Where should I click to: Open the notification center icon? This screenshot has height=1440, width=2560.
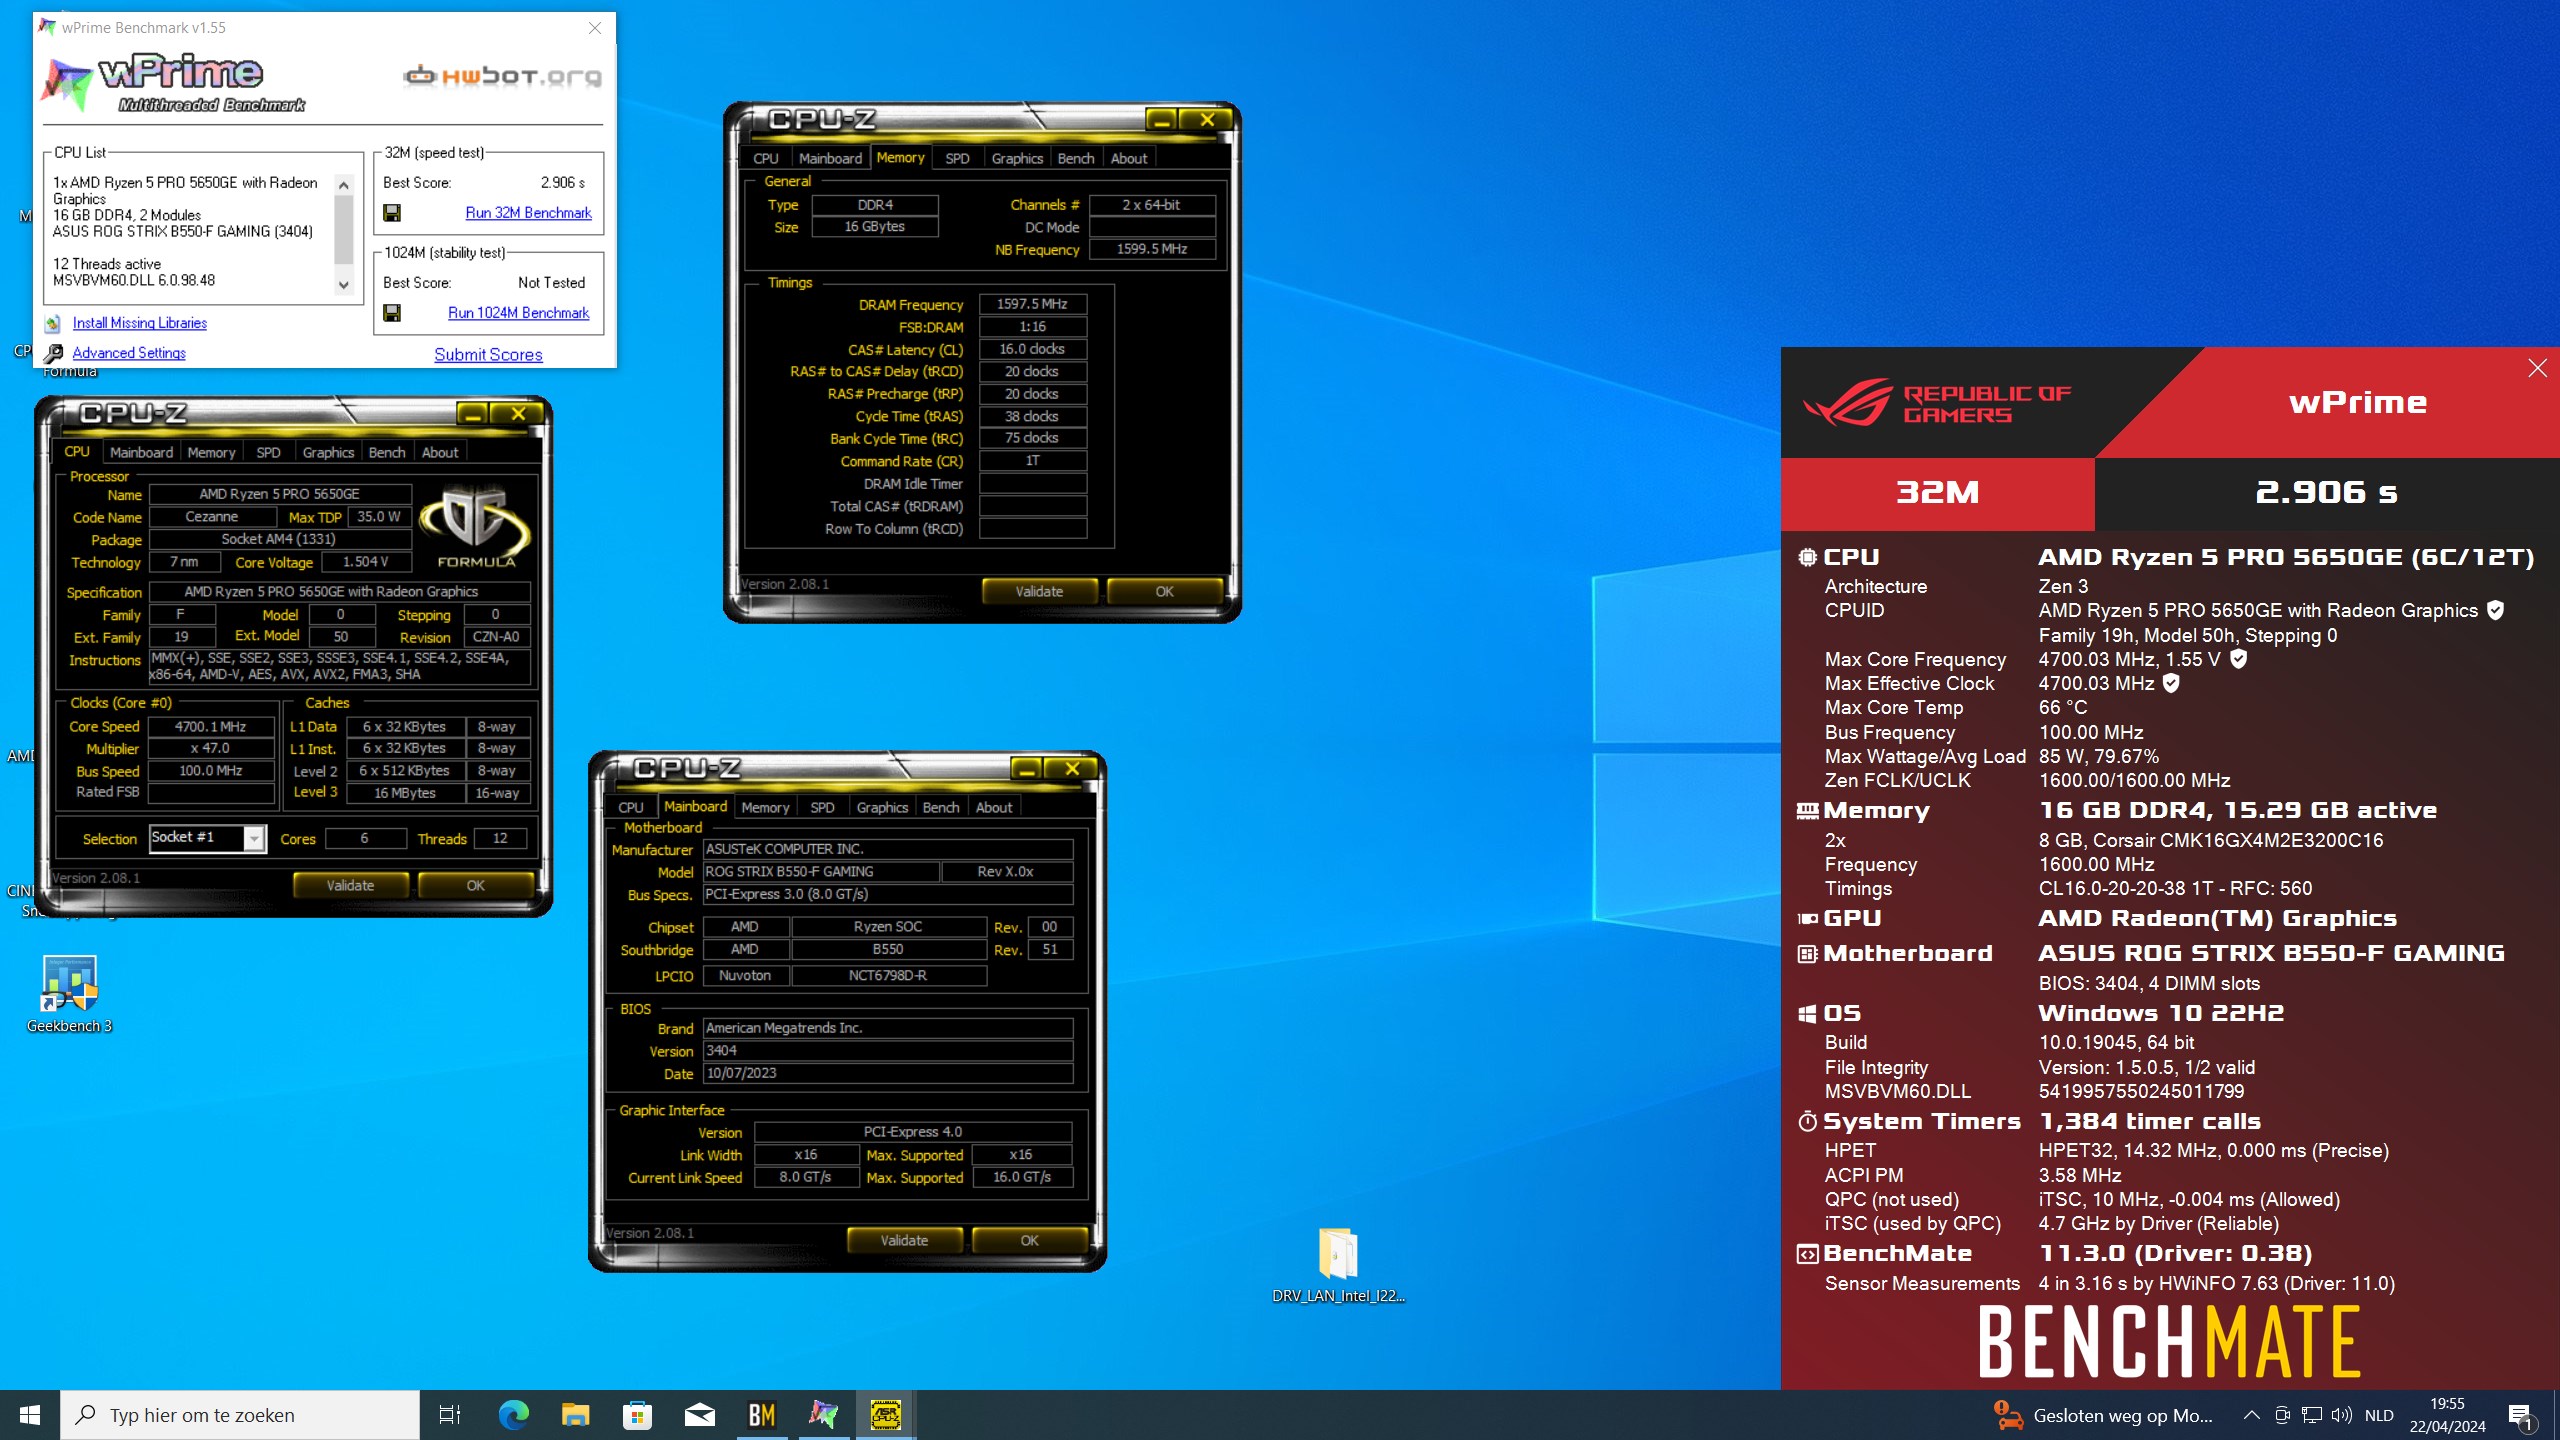tap(2519, 1415)
